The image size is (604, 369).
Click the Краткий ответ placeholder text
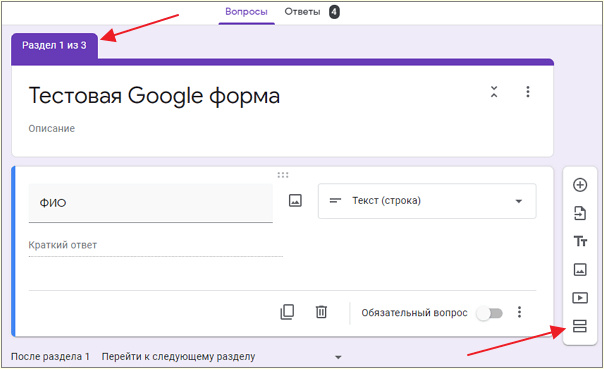pyautogui.click(x=62, y=245)
